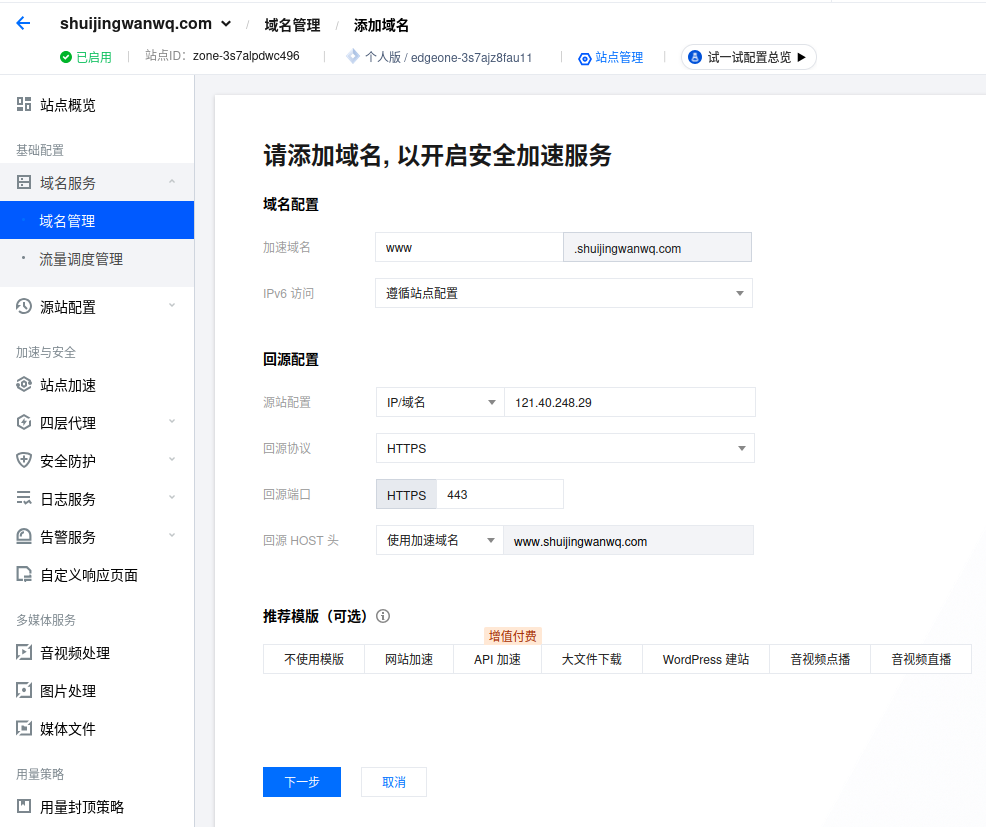Viewport: 986px width, 827px height.
Task: Click the 站点管理 hexagon gear icon
Action: click(x=585, y=58)
